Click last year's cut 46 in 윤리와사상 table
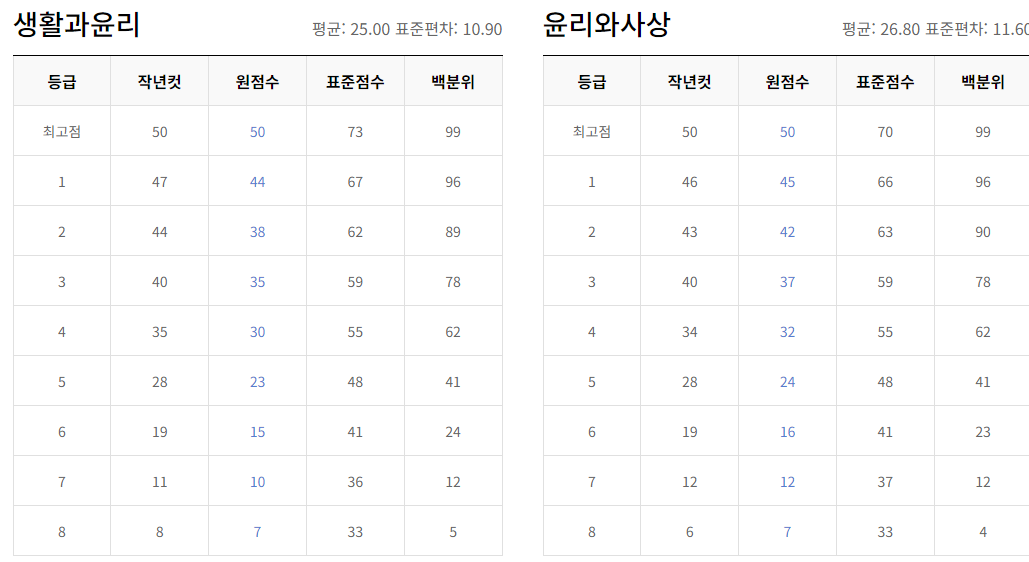The width and height of the screenshot is (1029, 562). pyautogui.click(x=689, y=182)
